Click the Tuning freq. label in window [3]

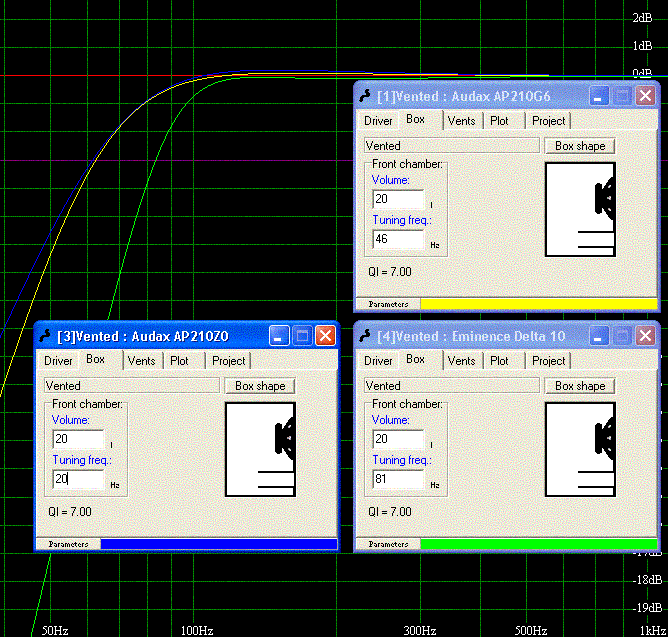click(82, 460)
